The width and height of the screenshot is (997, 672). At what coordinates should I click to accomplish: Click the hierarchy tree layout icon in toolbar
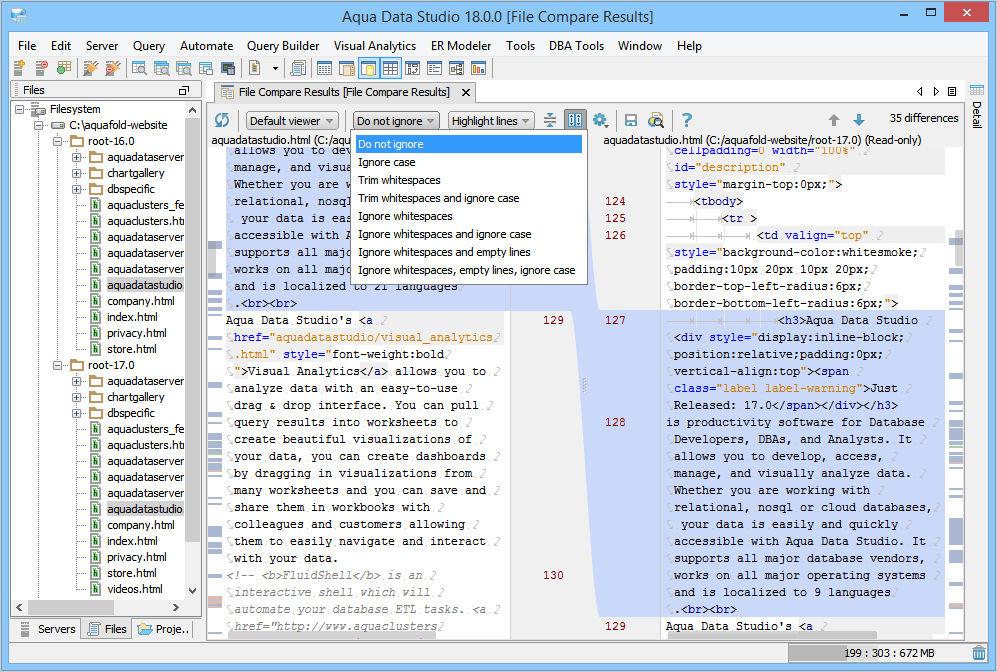pos(456,68)
